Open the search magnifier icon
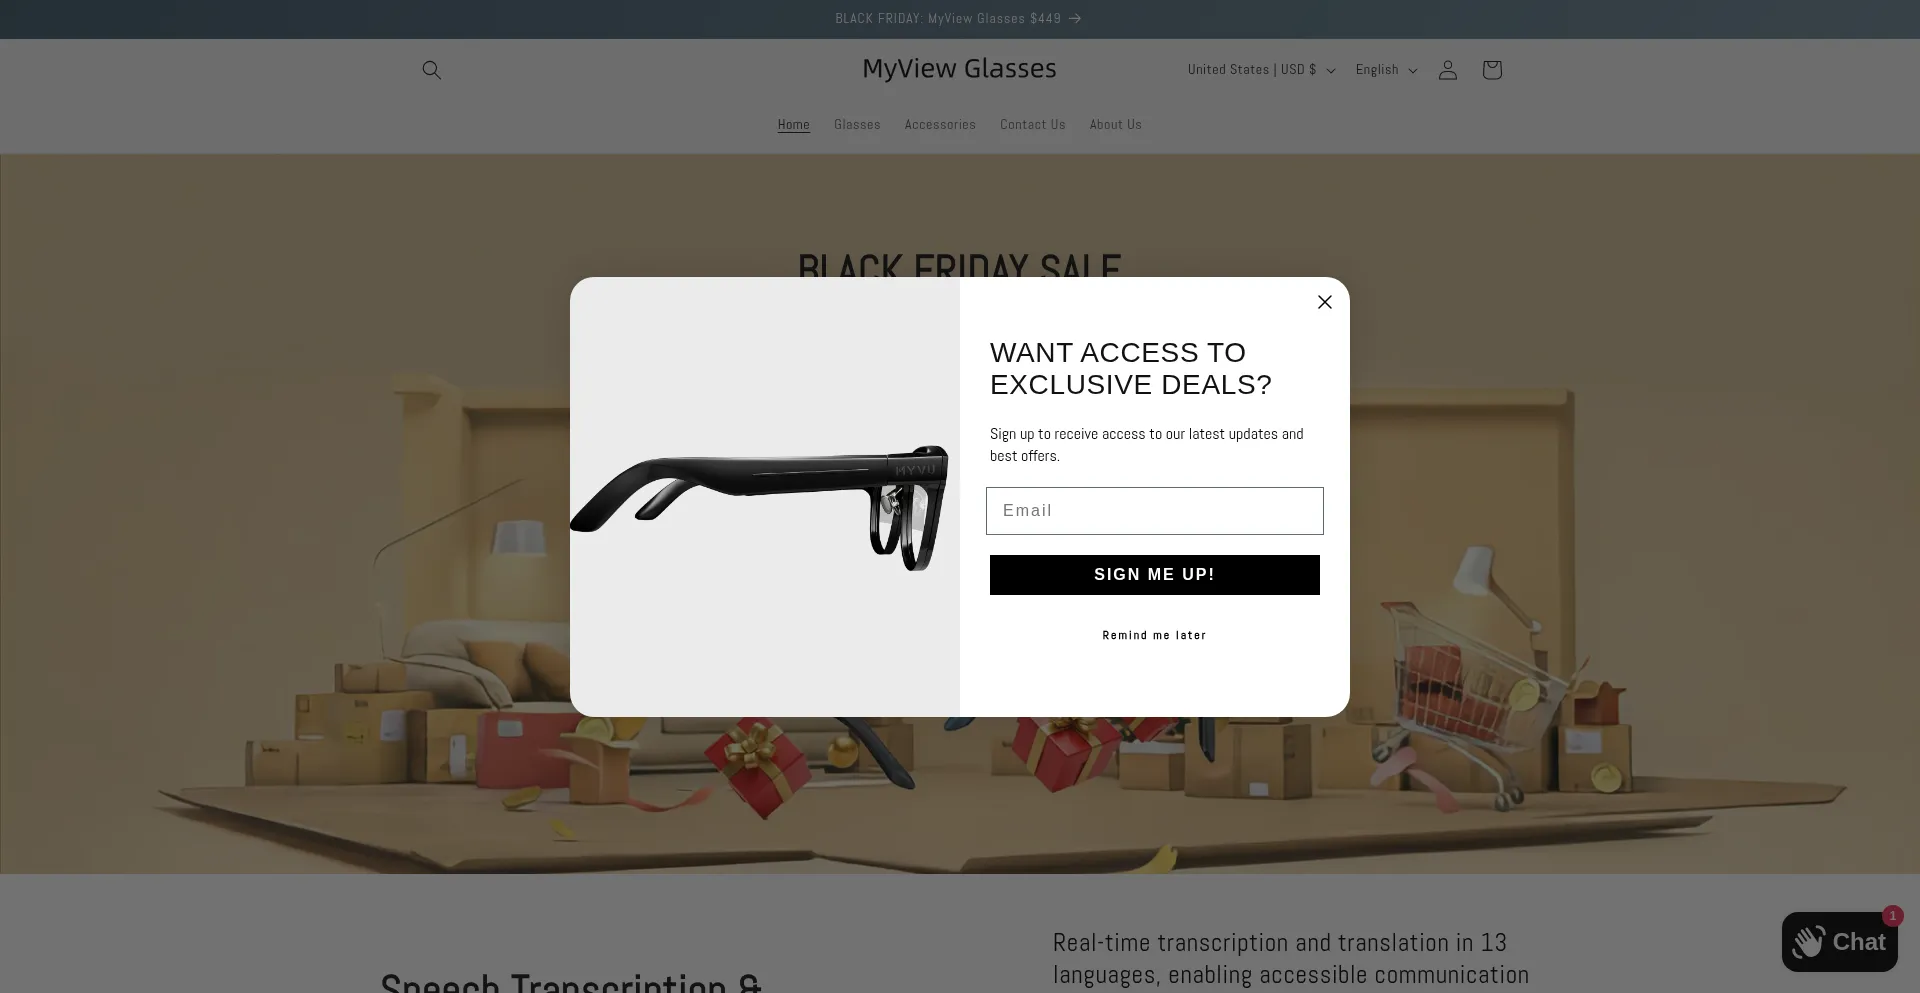 tap(431, 70)
